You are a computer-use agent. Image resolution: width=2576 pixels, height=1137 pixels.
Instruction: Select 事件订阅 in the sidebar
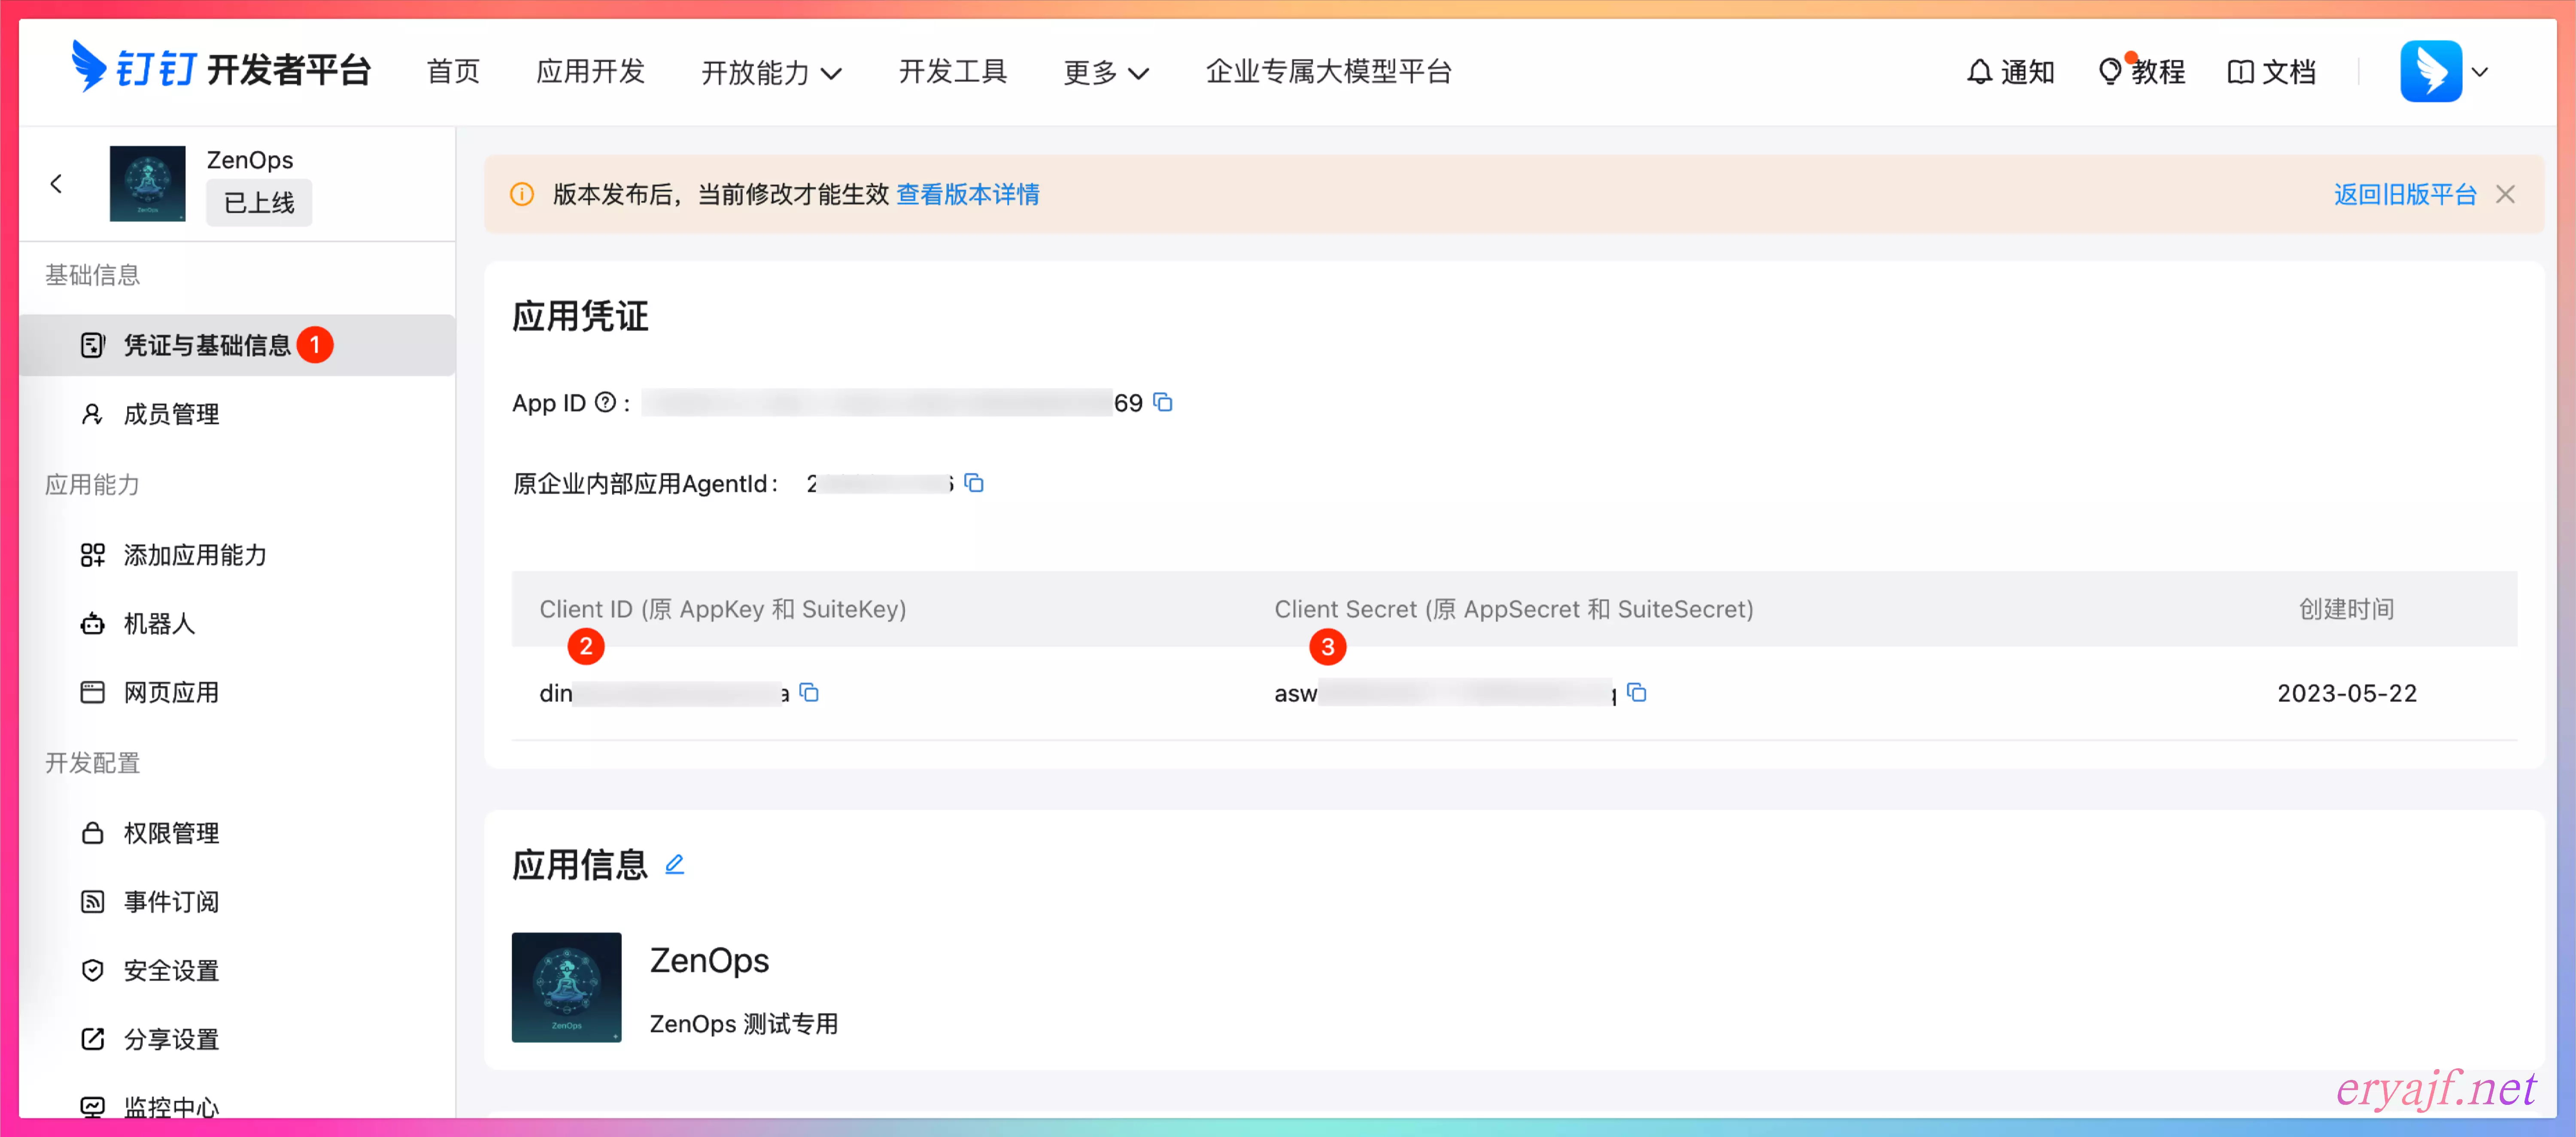(x=170, y=902)
